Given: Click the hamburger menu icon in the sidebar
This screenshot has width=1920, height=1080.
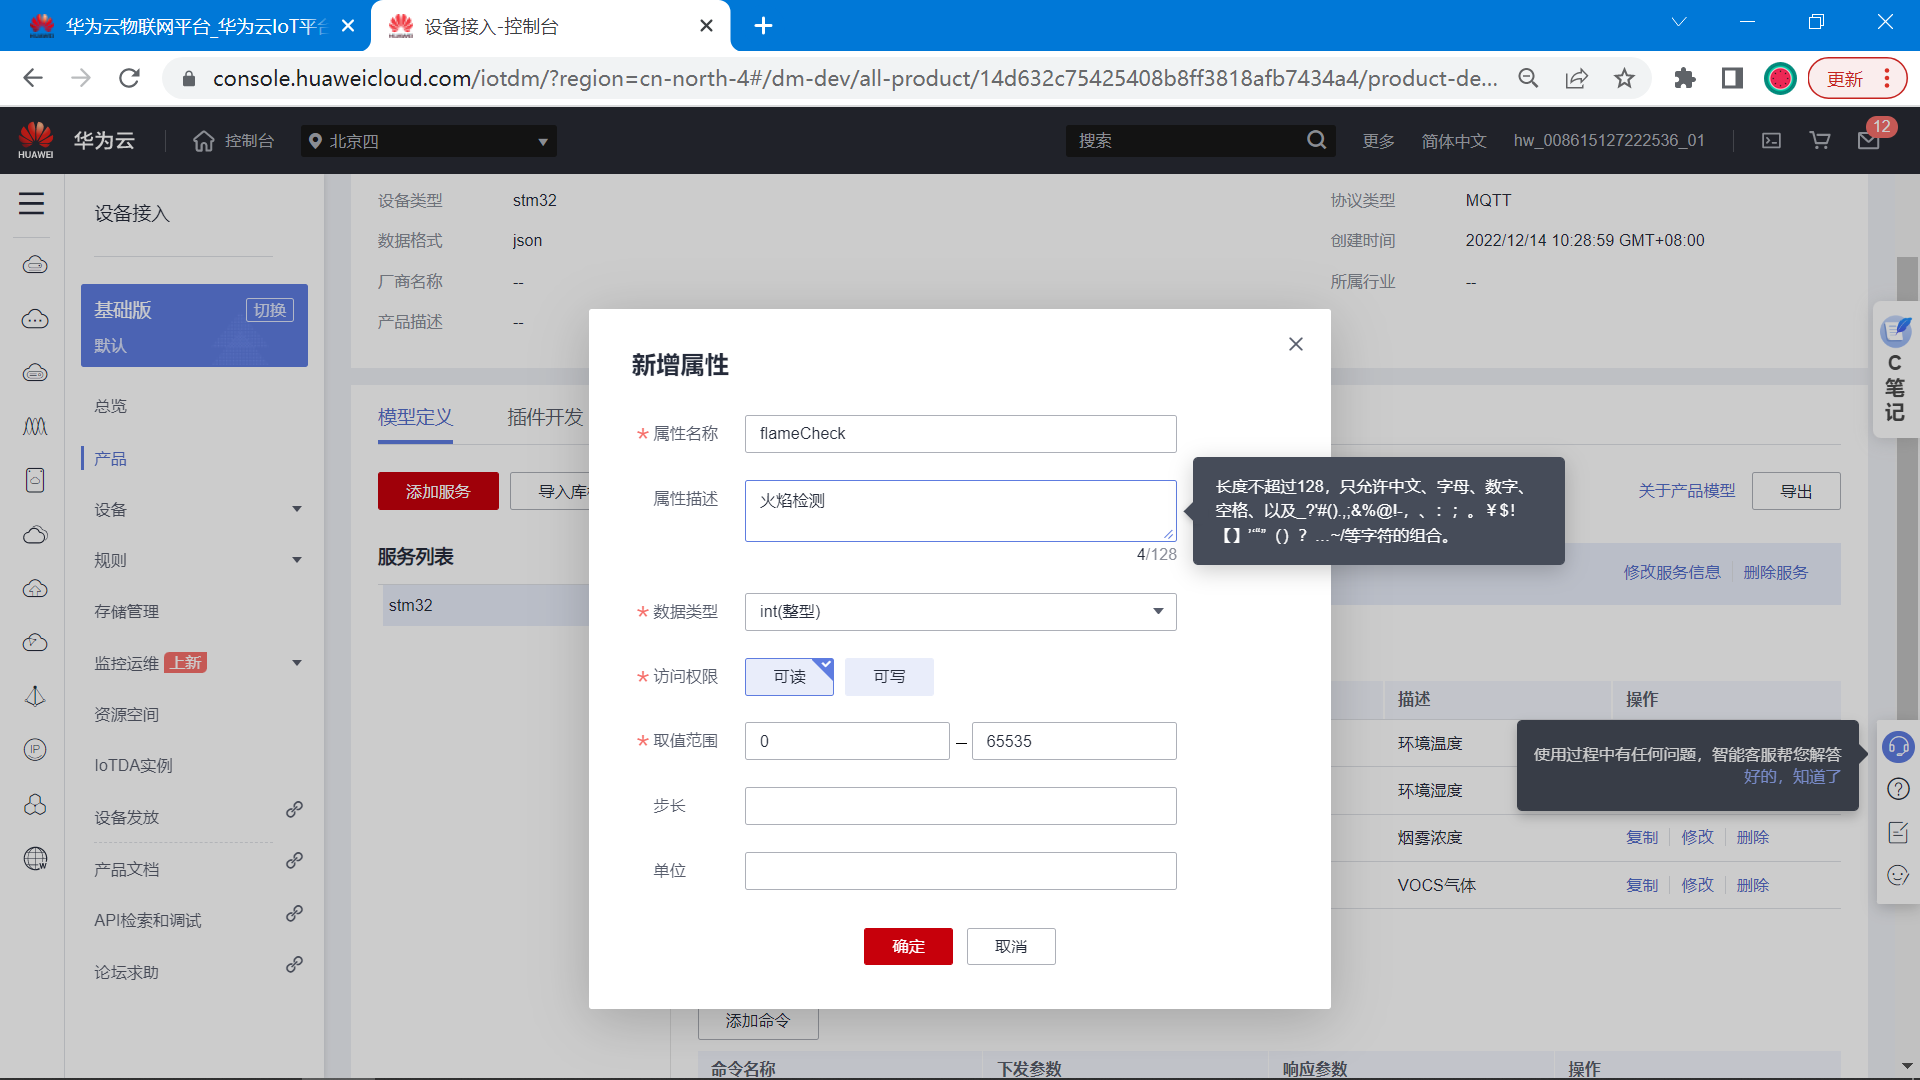Looking at the screenshot, I should [31, 204].
